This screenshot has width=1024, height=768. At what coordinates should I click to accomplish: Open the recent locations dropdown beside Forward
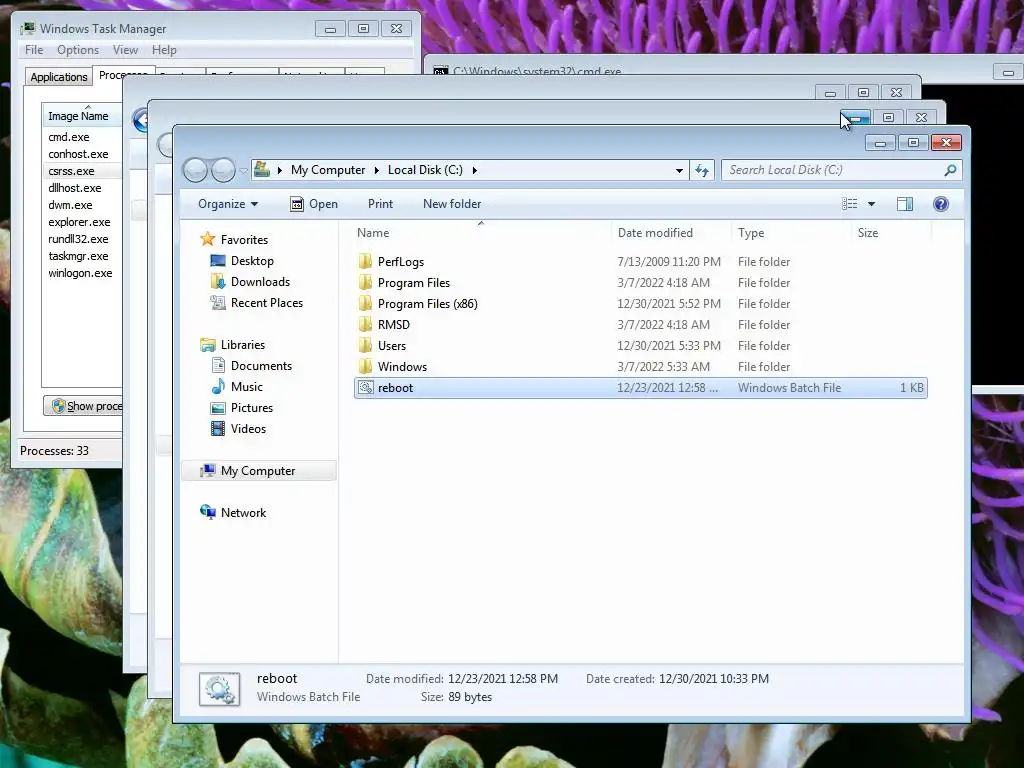(x=243, y=170)
